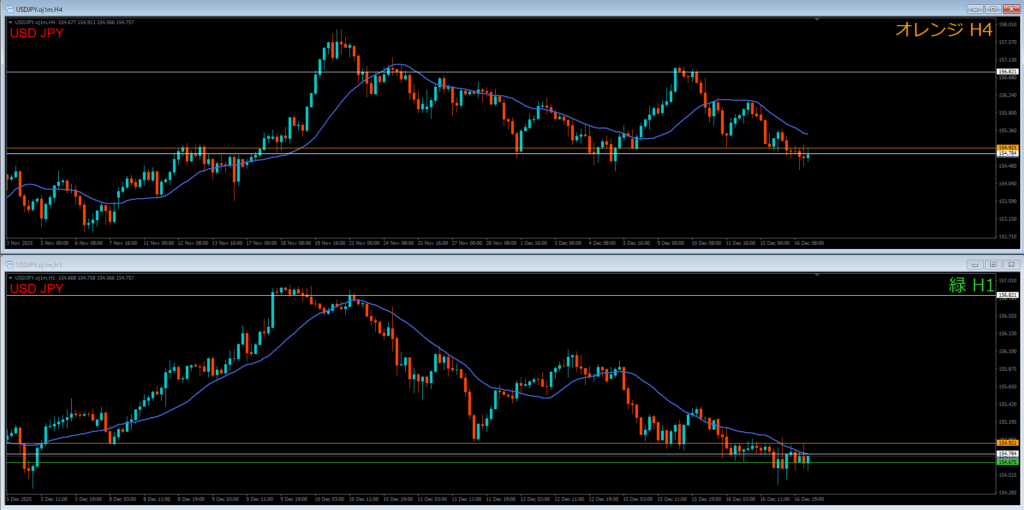Minimize the USDJPY H4 chart window

pyautogui.click(x=975, y=8)
